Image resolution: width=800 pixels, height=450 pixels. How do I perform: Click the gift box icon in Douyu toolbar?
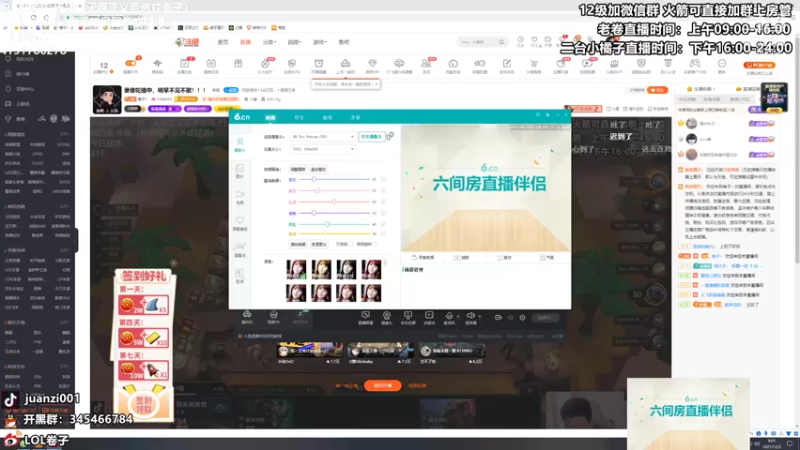point(238,65)
